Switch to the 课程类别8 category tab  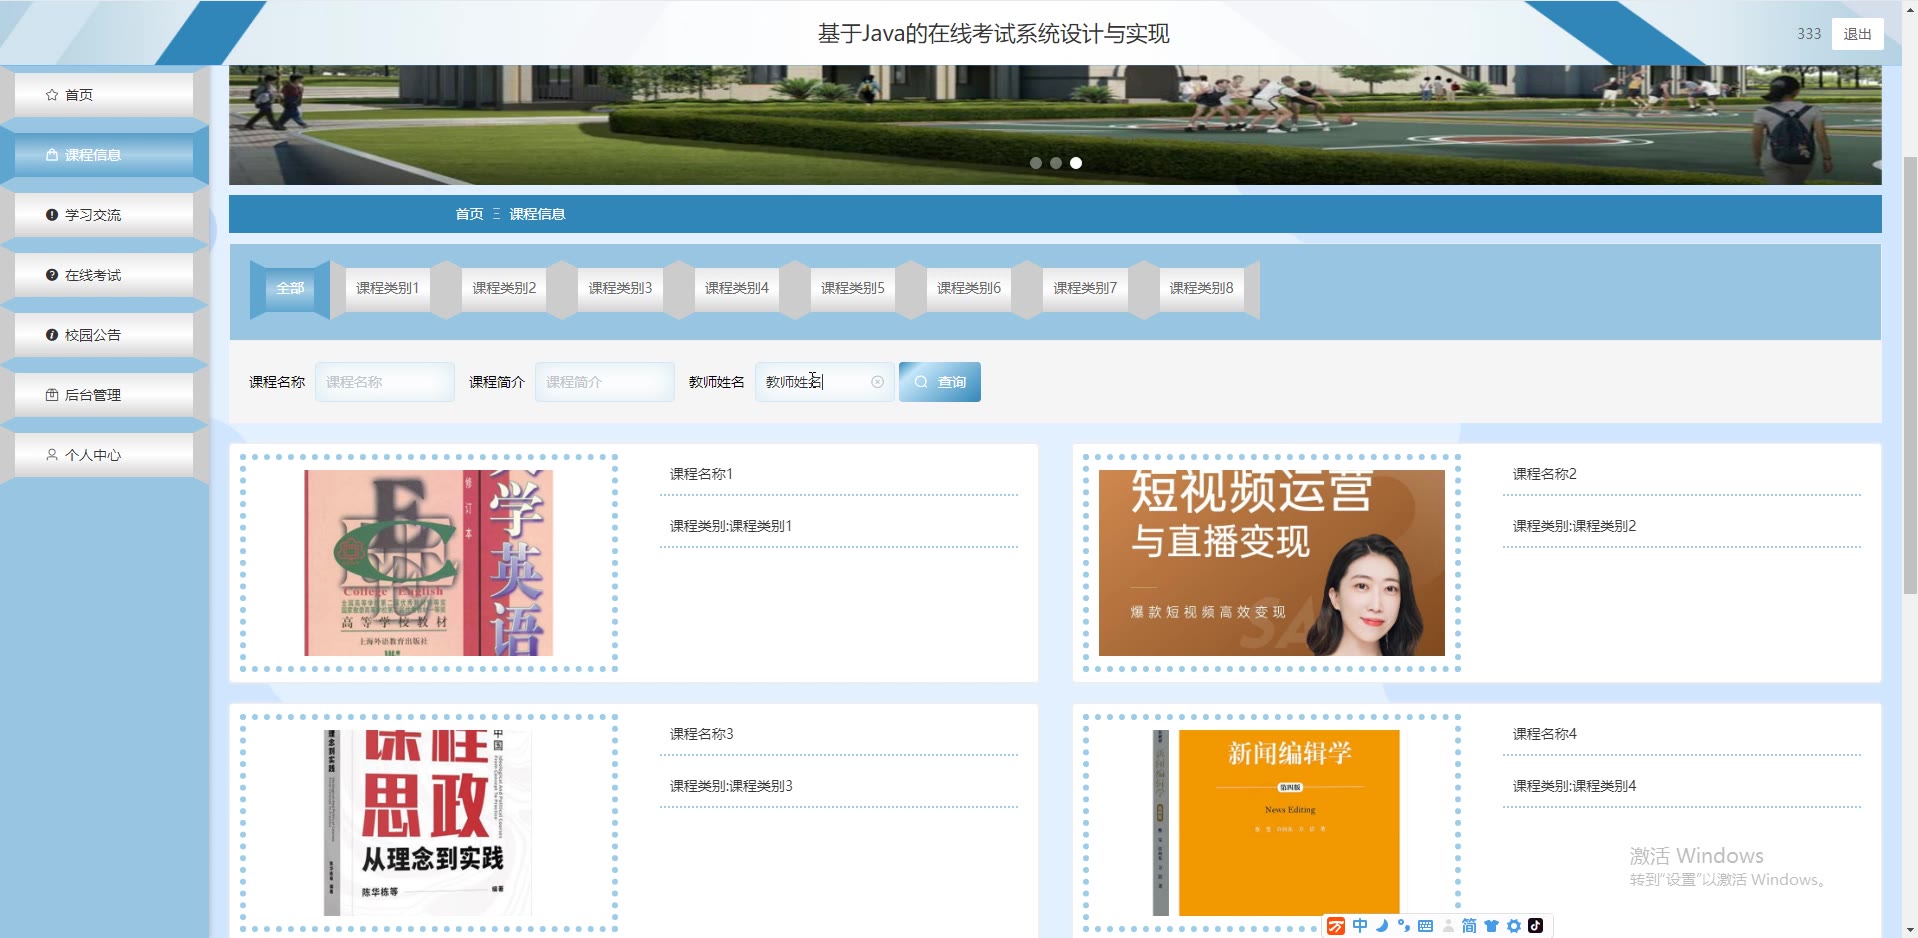pyautogui.click(x=1201, y=288)
